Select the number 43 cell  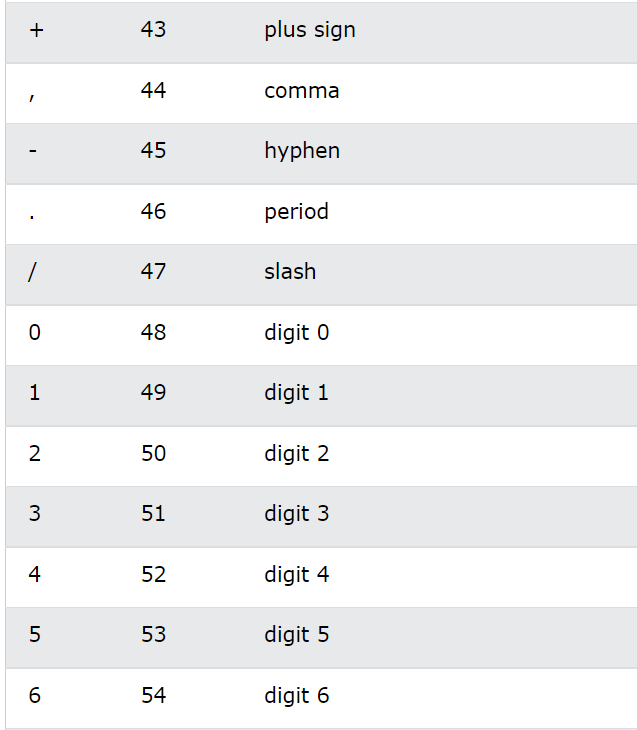pyautogui.click(x=153, y=29)
